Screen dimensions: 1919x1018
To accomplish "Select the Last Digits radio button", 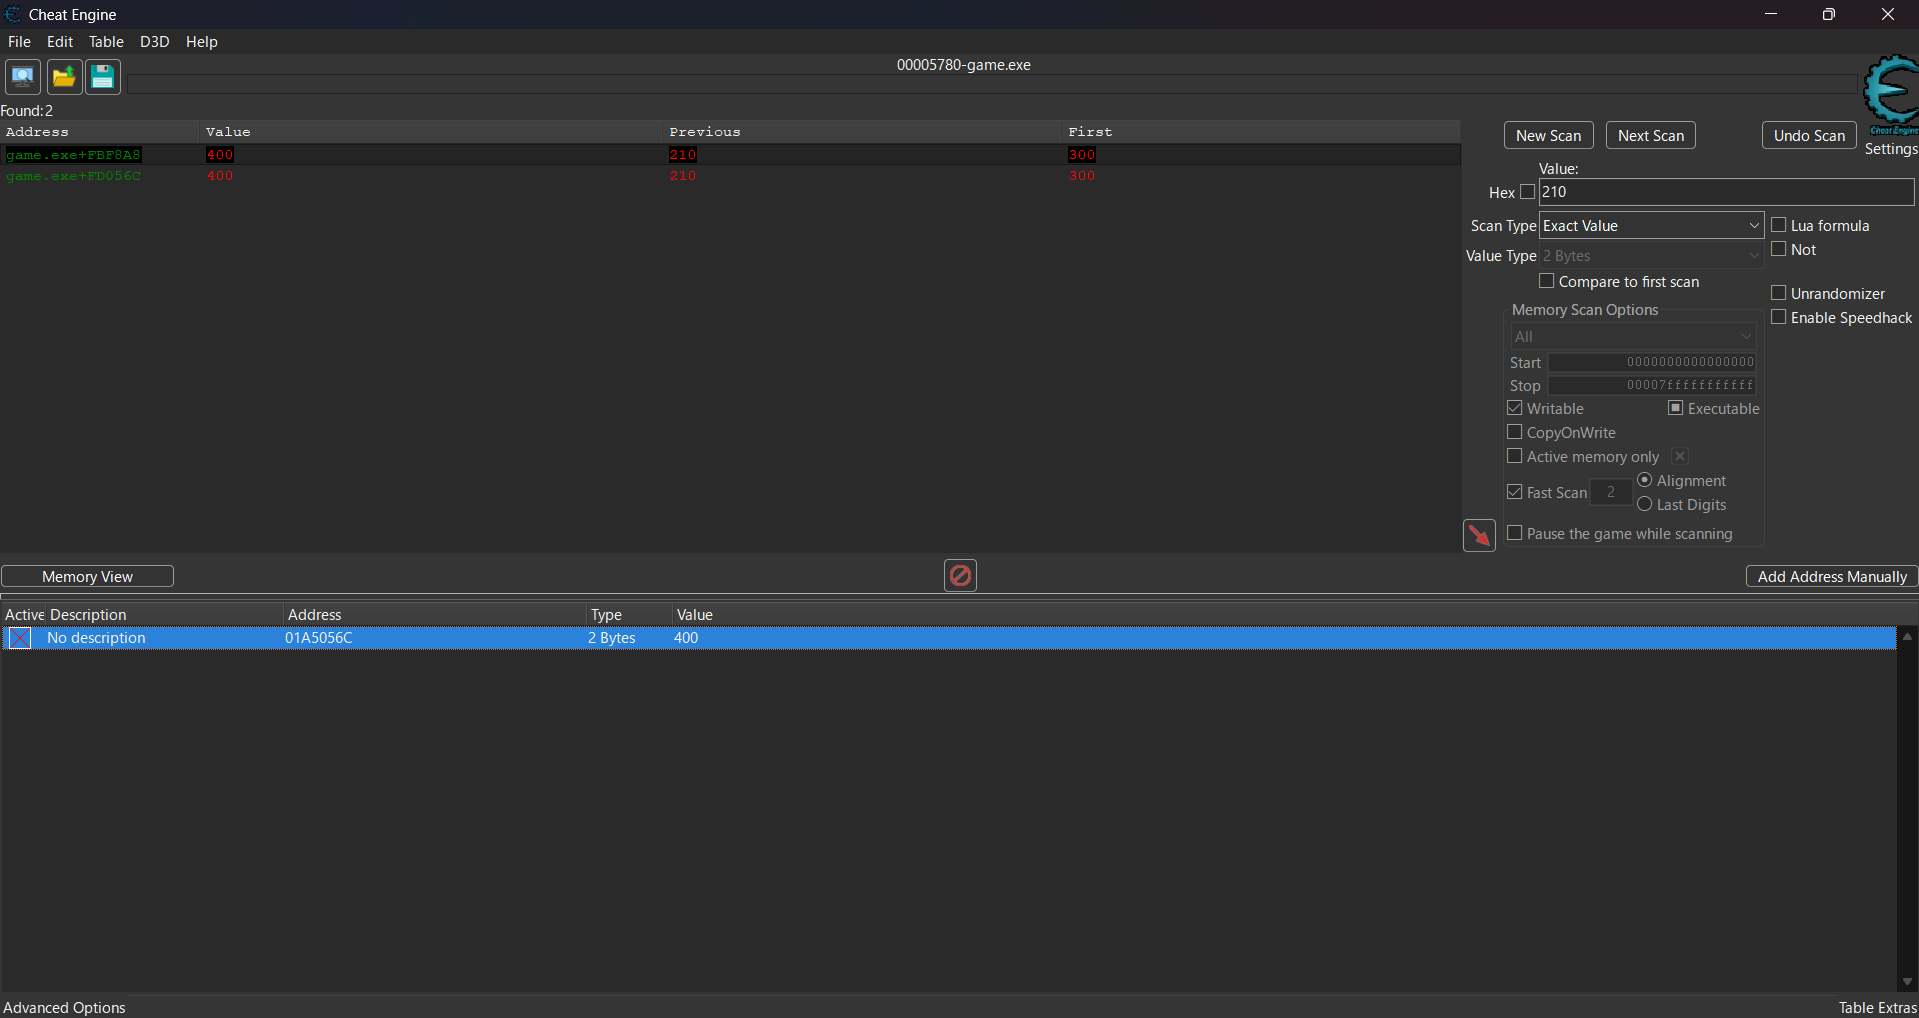I will pos(1645,505).
